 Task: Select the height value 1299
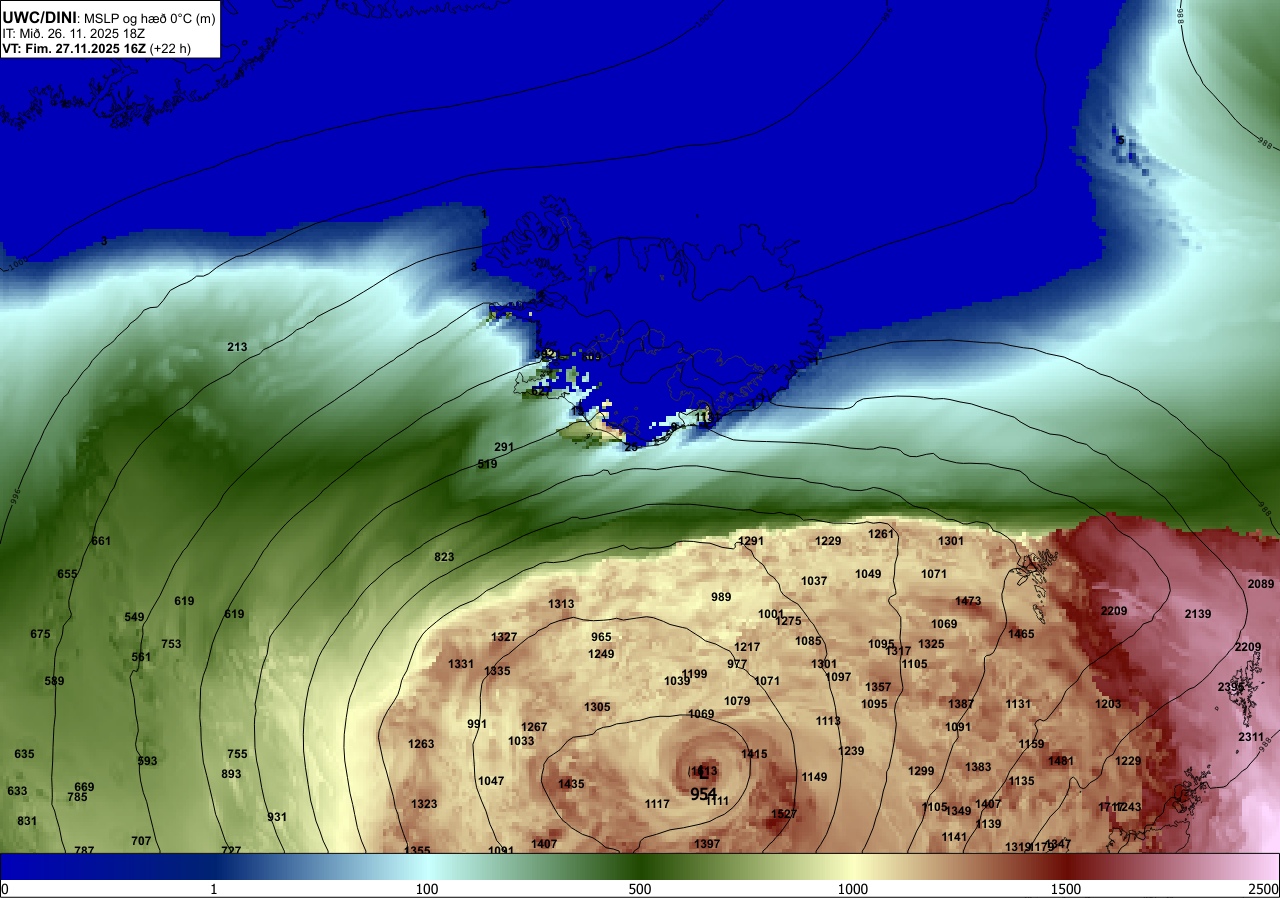point(921,771)
